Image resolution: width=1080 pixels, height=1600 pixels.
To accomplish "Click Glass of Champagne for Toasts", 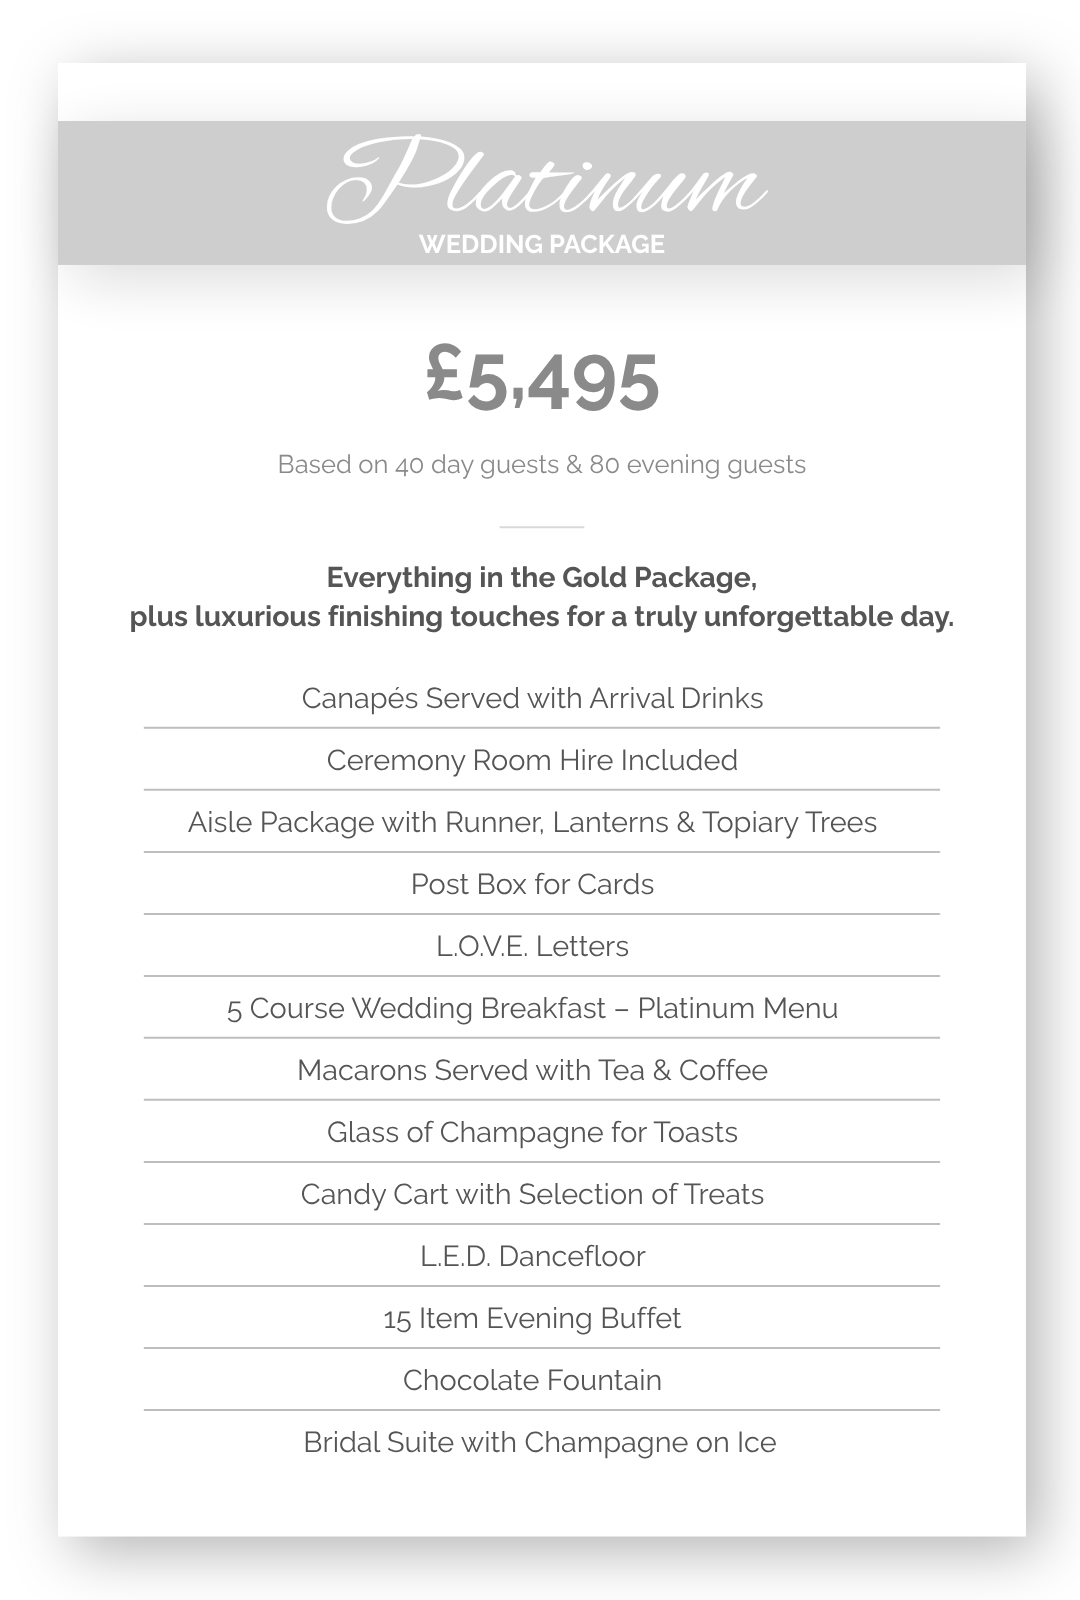I will [532, 1132].
